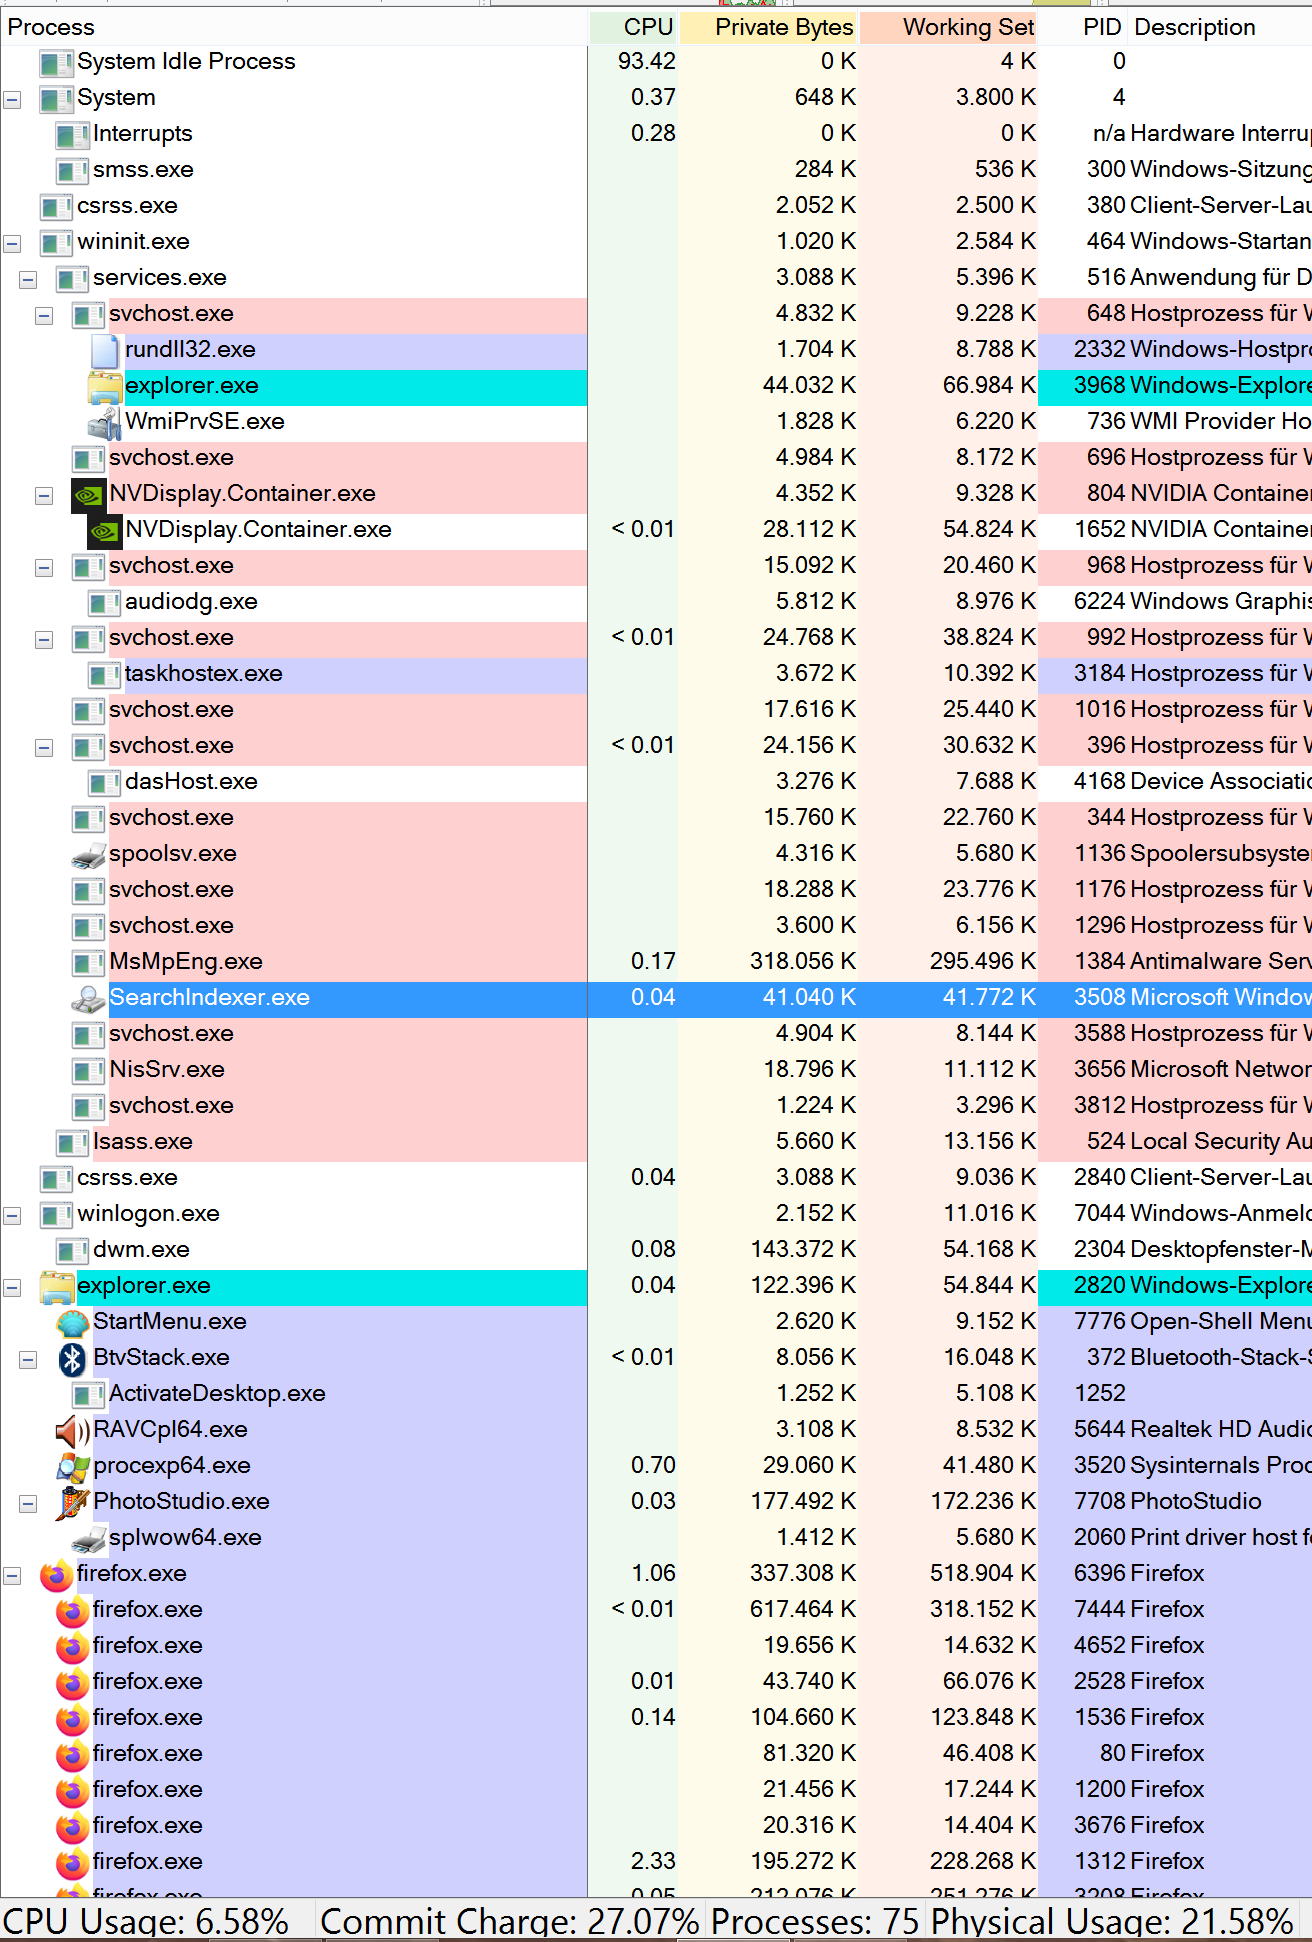Collapse the PhotoStudio.exe tree node
The height and width of the screenshot is (1942, 1312).
(x=28, y=1503)
